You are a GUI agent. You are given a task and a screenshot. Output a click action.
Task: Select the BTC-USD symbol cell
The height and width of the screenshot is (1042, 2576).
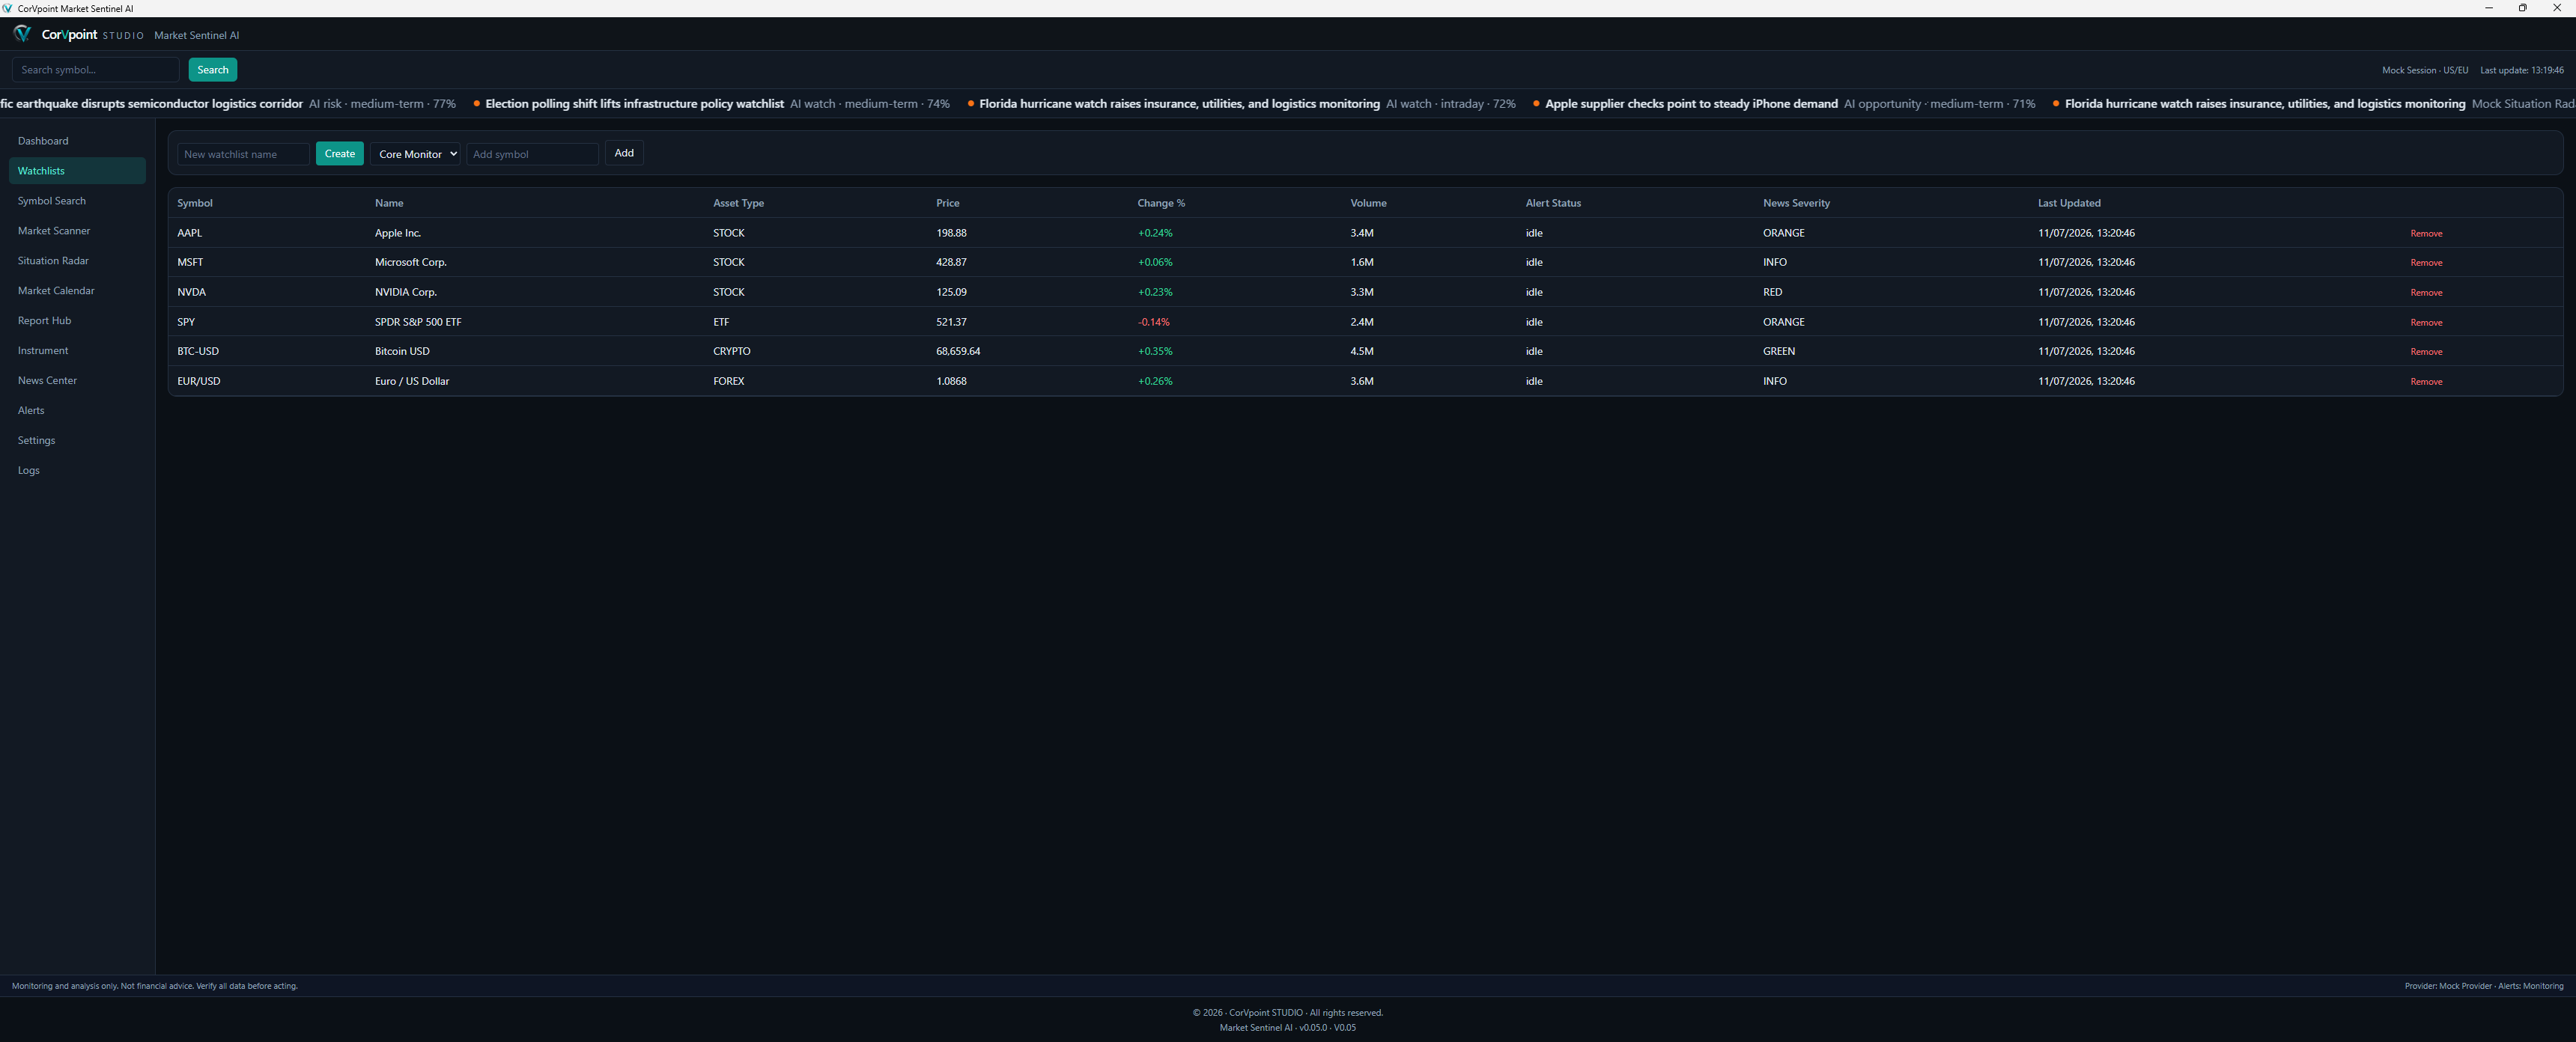coord(198,351)
